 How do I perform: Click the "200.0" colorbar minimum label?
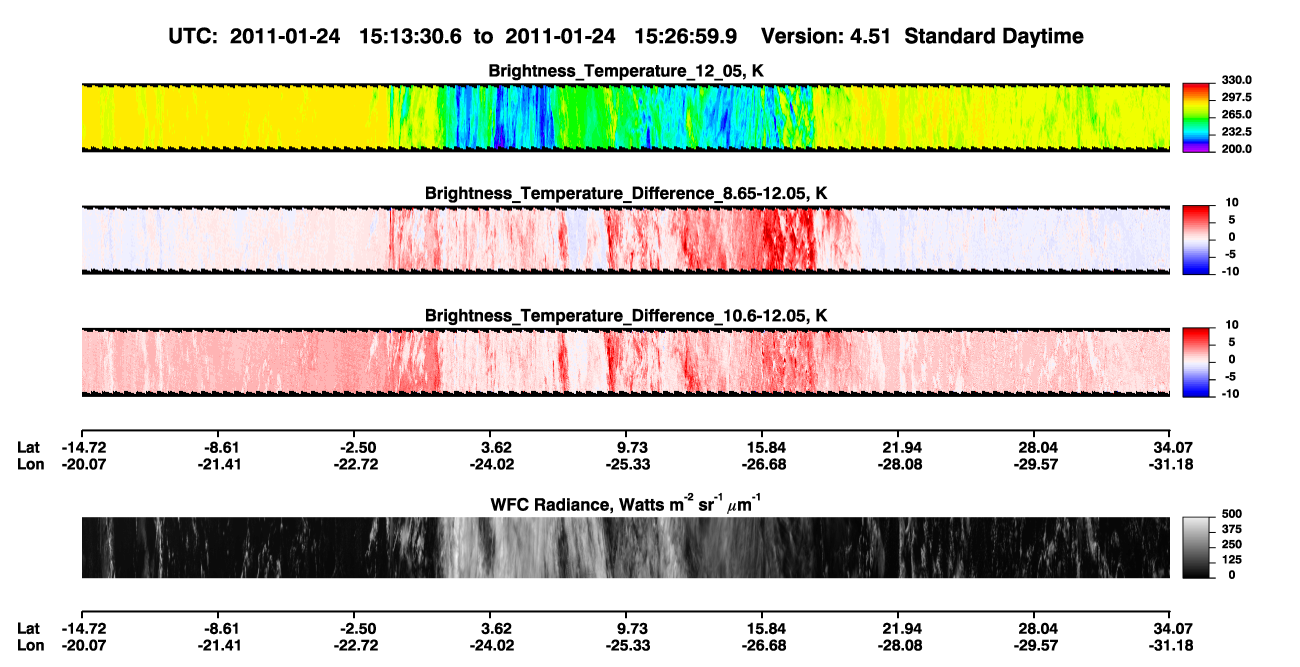point(1237,148)
